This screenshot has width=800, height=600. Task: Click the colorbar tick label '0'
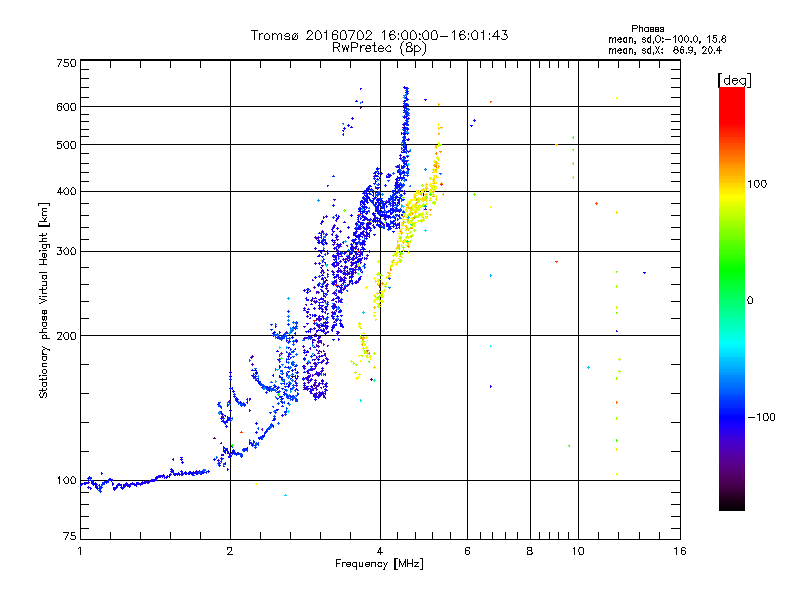[x=750, y=301]
